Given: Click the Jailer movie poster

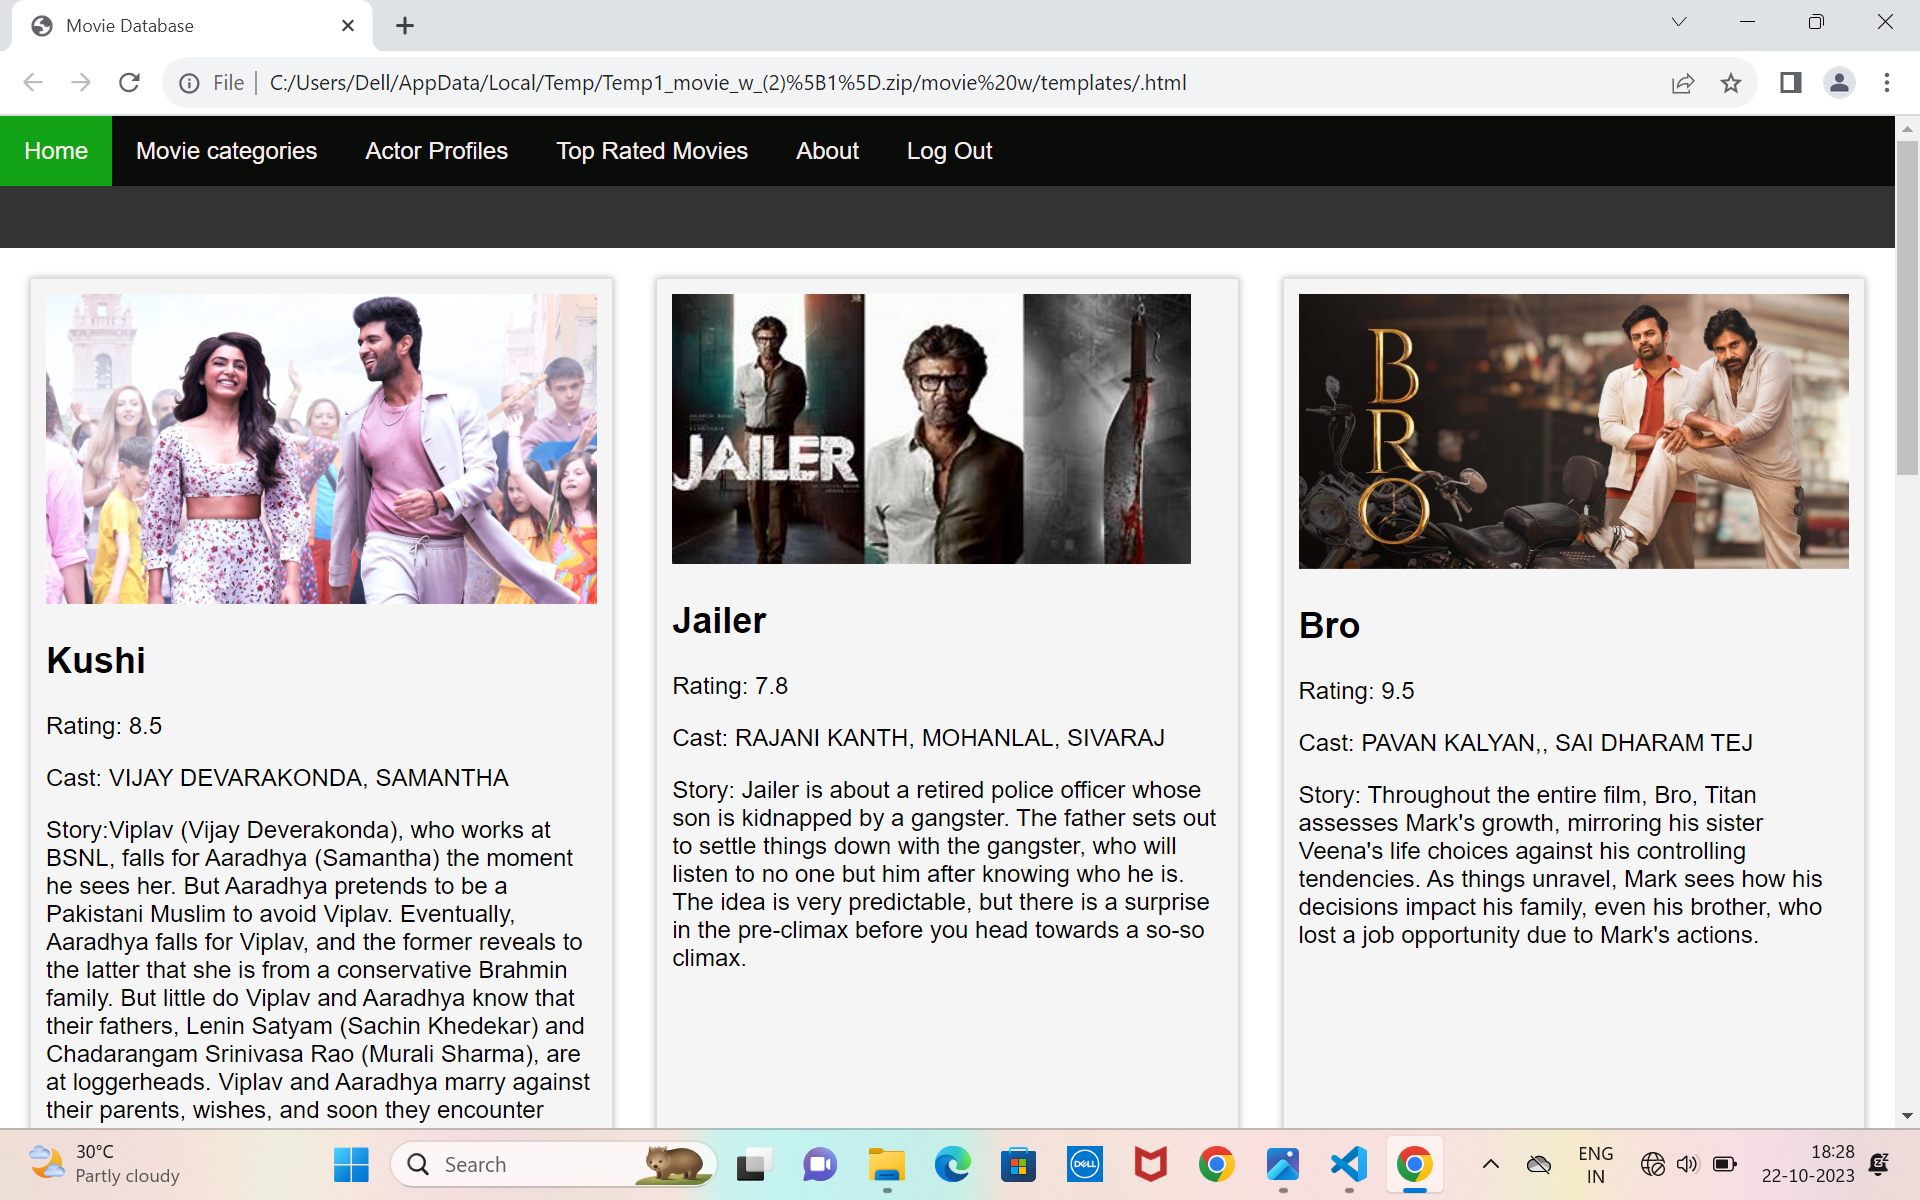Looking at the screenshot, I should point(931,429).
